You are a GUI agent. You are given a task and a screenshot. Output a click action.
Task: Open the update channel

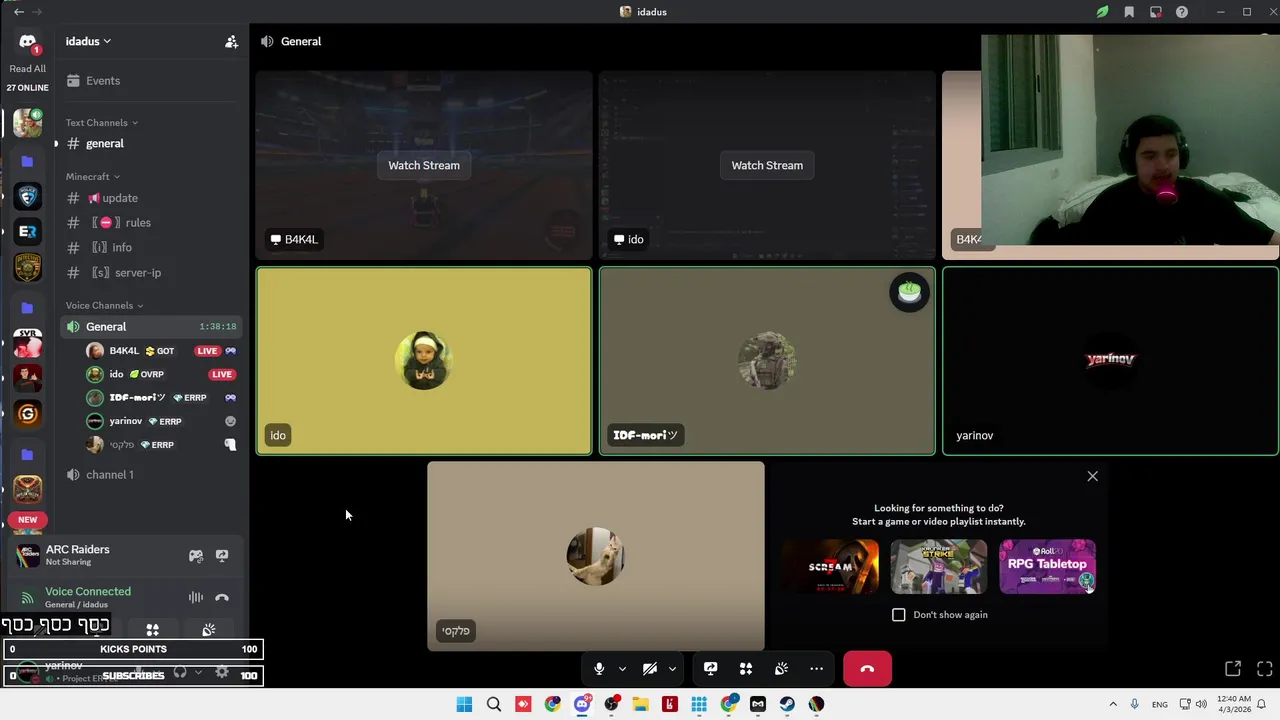pos(150,198)
